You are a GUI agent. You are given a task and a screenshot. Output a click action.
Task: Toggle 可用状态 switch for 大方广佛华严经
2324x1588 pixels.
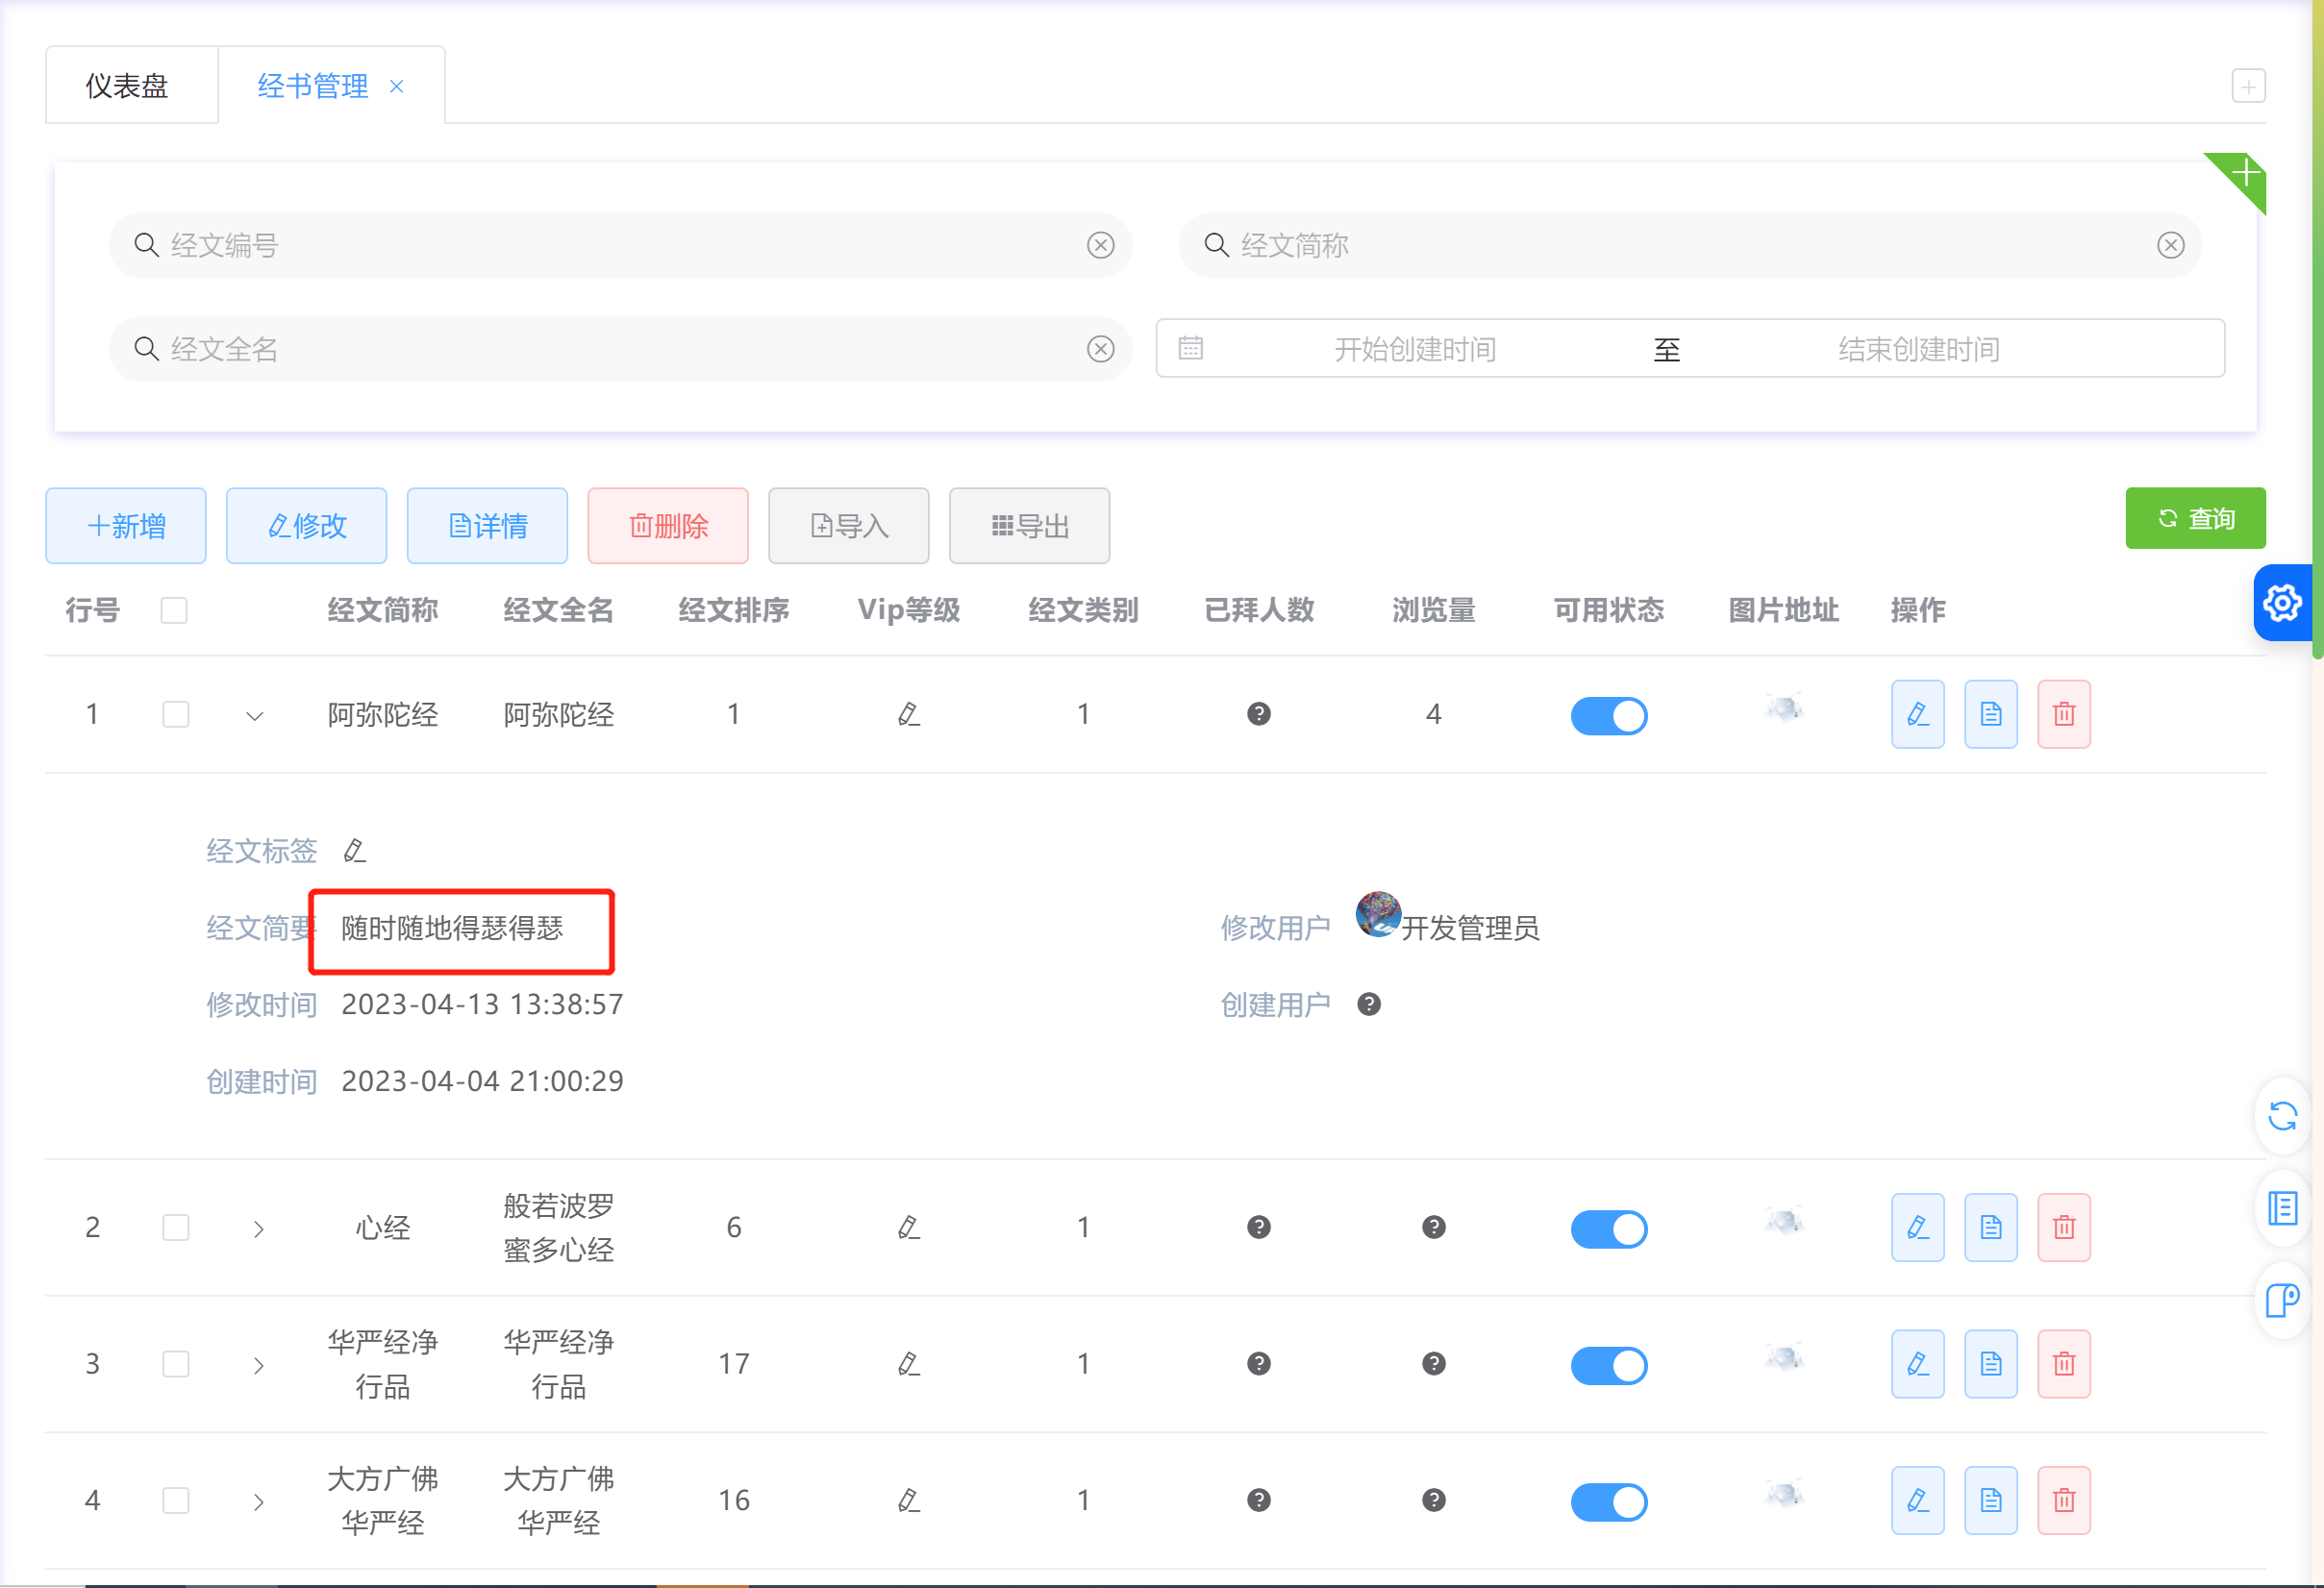tap(1609, 1502)
